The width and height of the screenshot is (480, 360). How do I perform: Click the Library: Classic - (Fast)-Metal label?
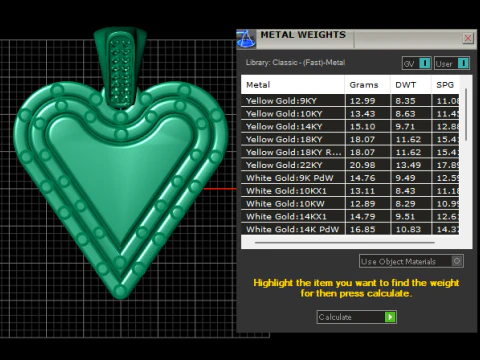(295, 63)
